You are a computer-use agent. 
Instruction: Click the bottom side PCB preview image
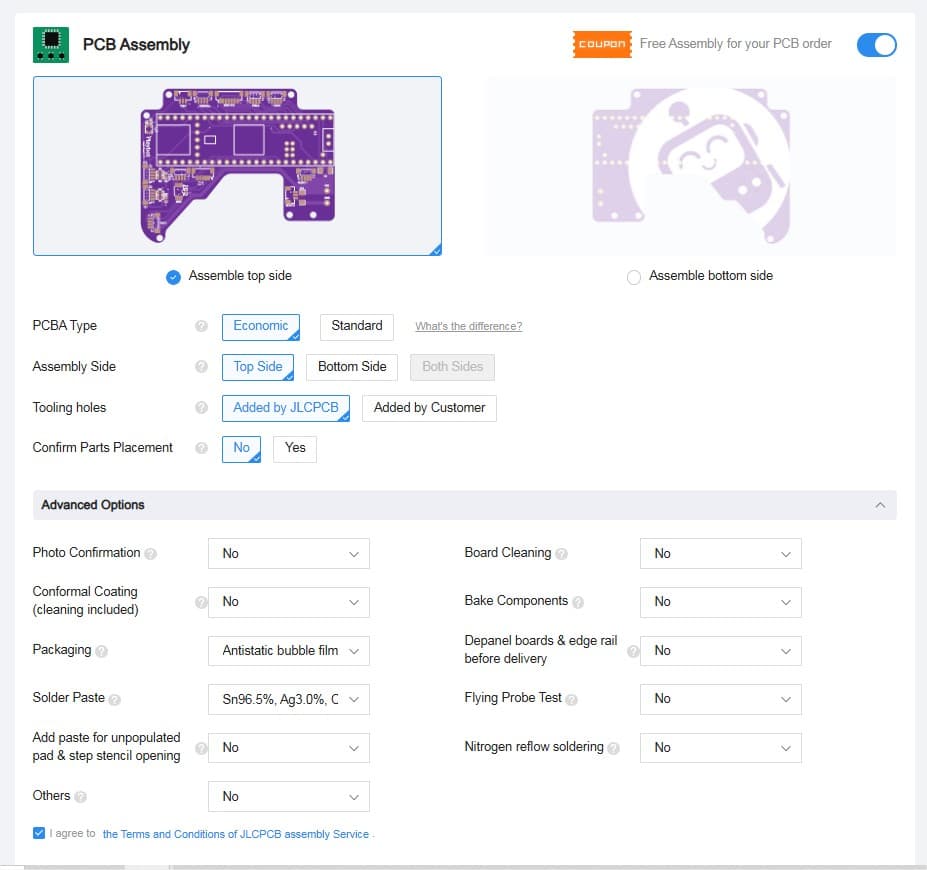(x=691, y=166)
